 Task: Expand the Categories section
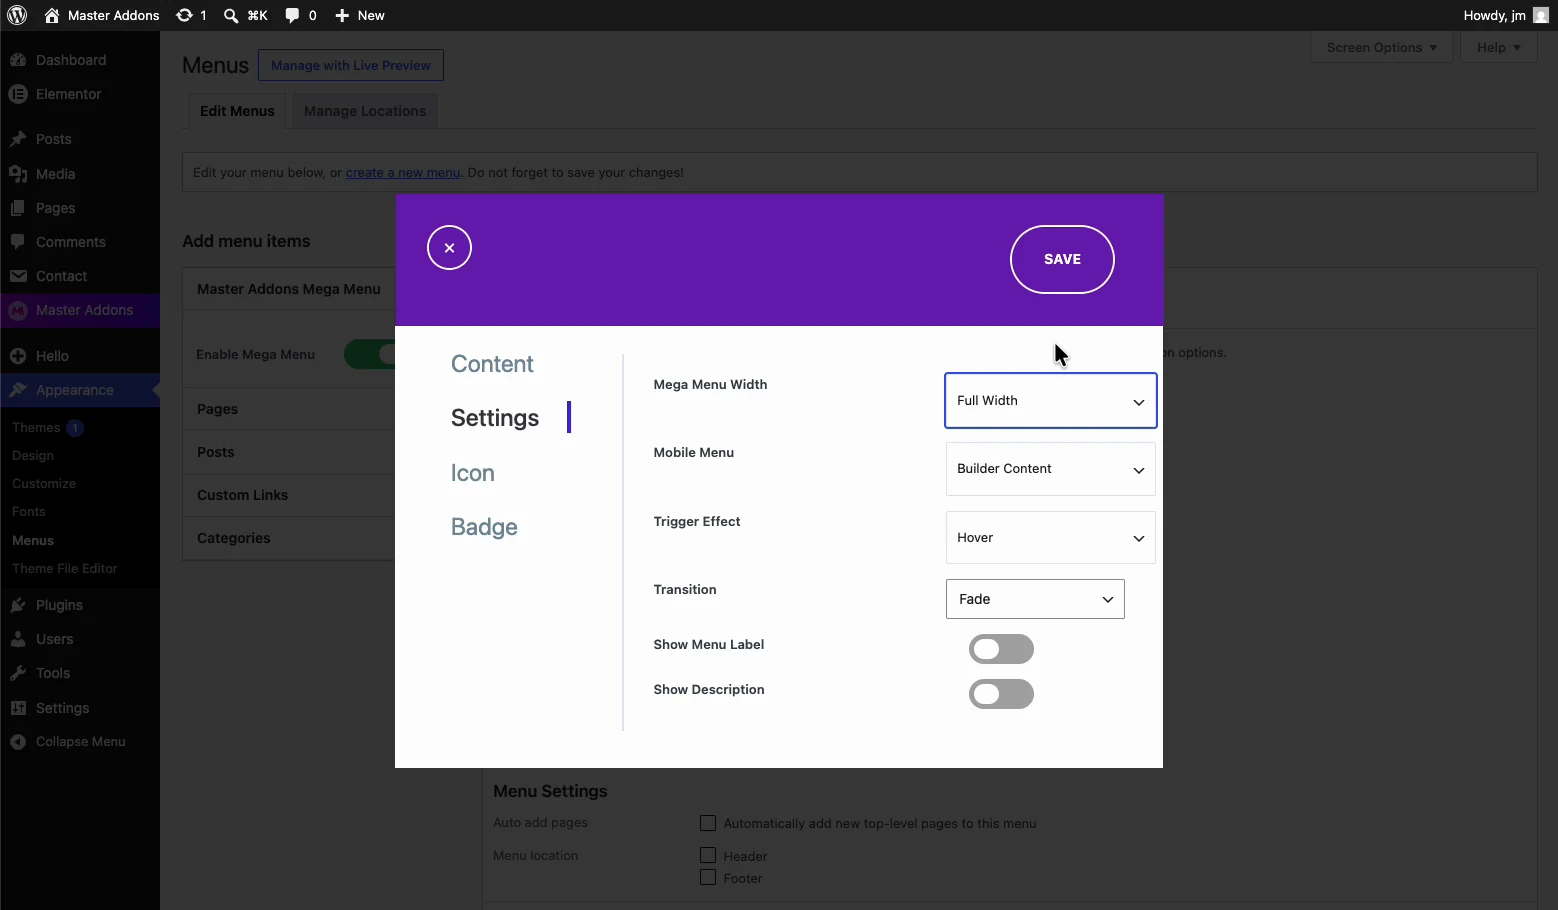pyautogui.click(x=289, y=538)
